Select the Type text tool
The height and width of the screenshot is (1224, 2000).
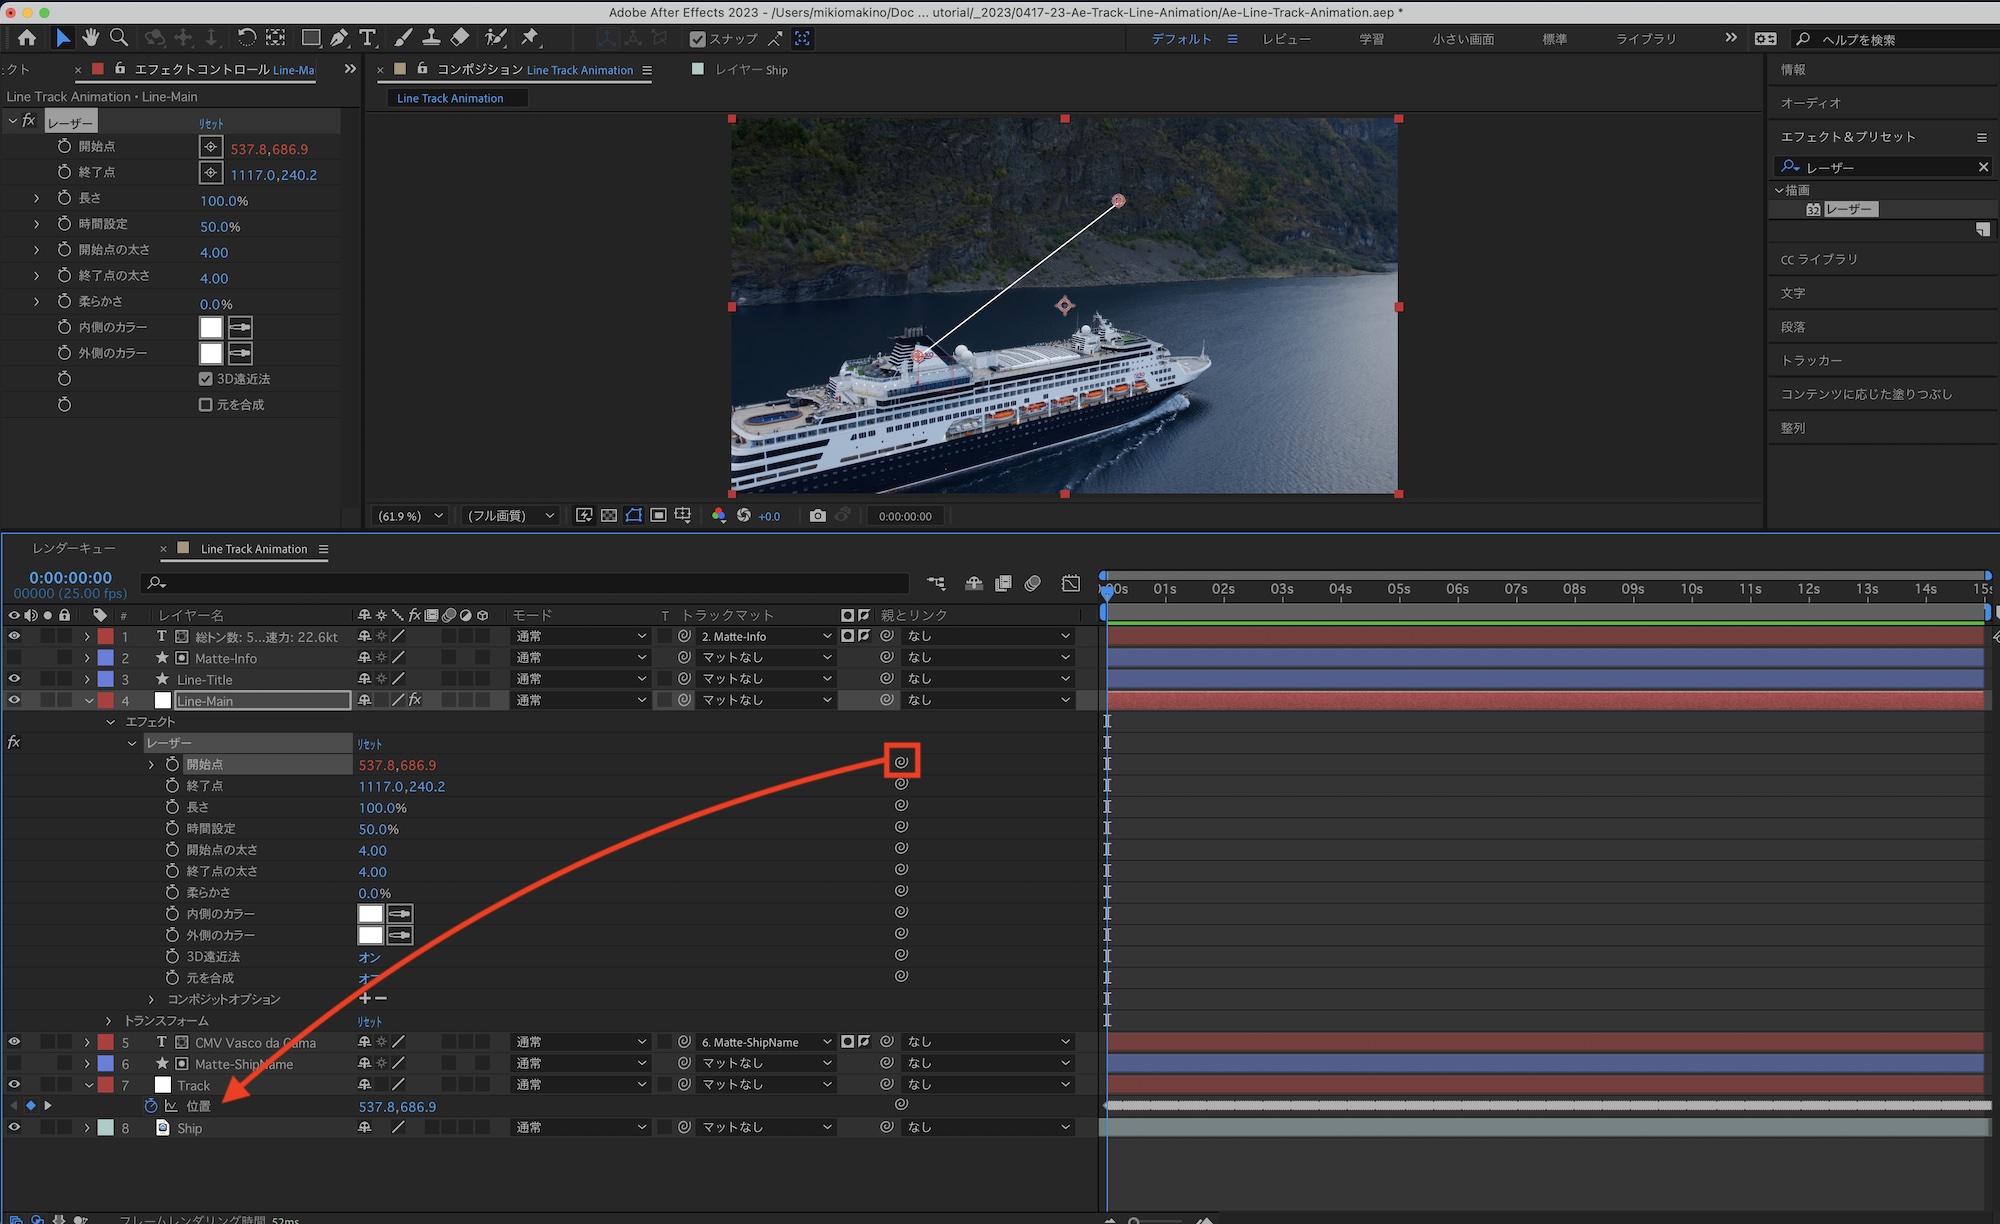[367, 38]
